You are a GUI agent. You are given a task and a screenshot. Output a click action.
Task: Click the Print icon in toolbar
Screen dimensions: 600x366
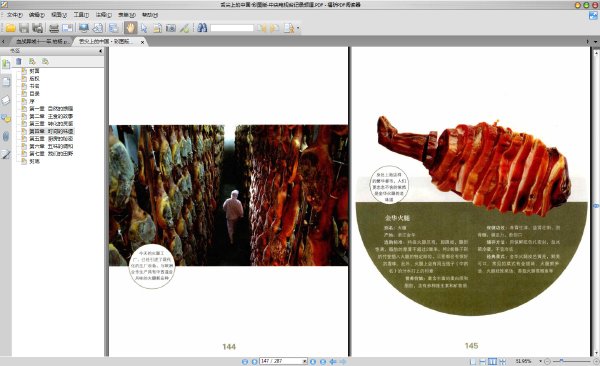54,28
